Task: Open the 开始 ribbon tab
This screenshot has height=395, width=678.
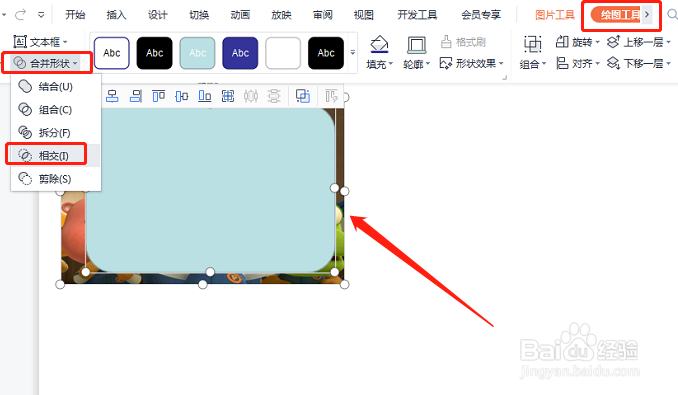Action: tap(75, 15)
